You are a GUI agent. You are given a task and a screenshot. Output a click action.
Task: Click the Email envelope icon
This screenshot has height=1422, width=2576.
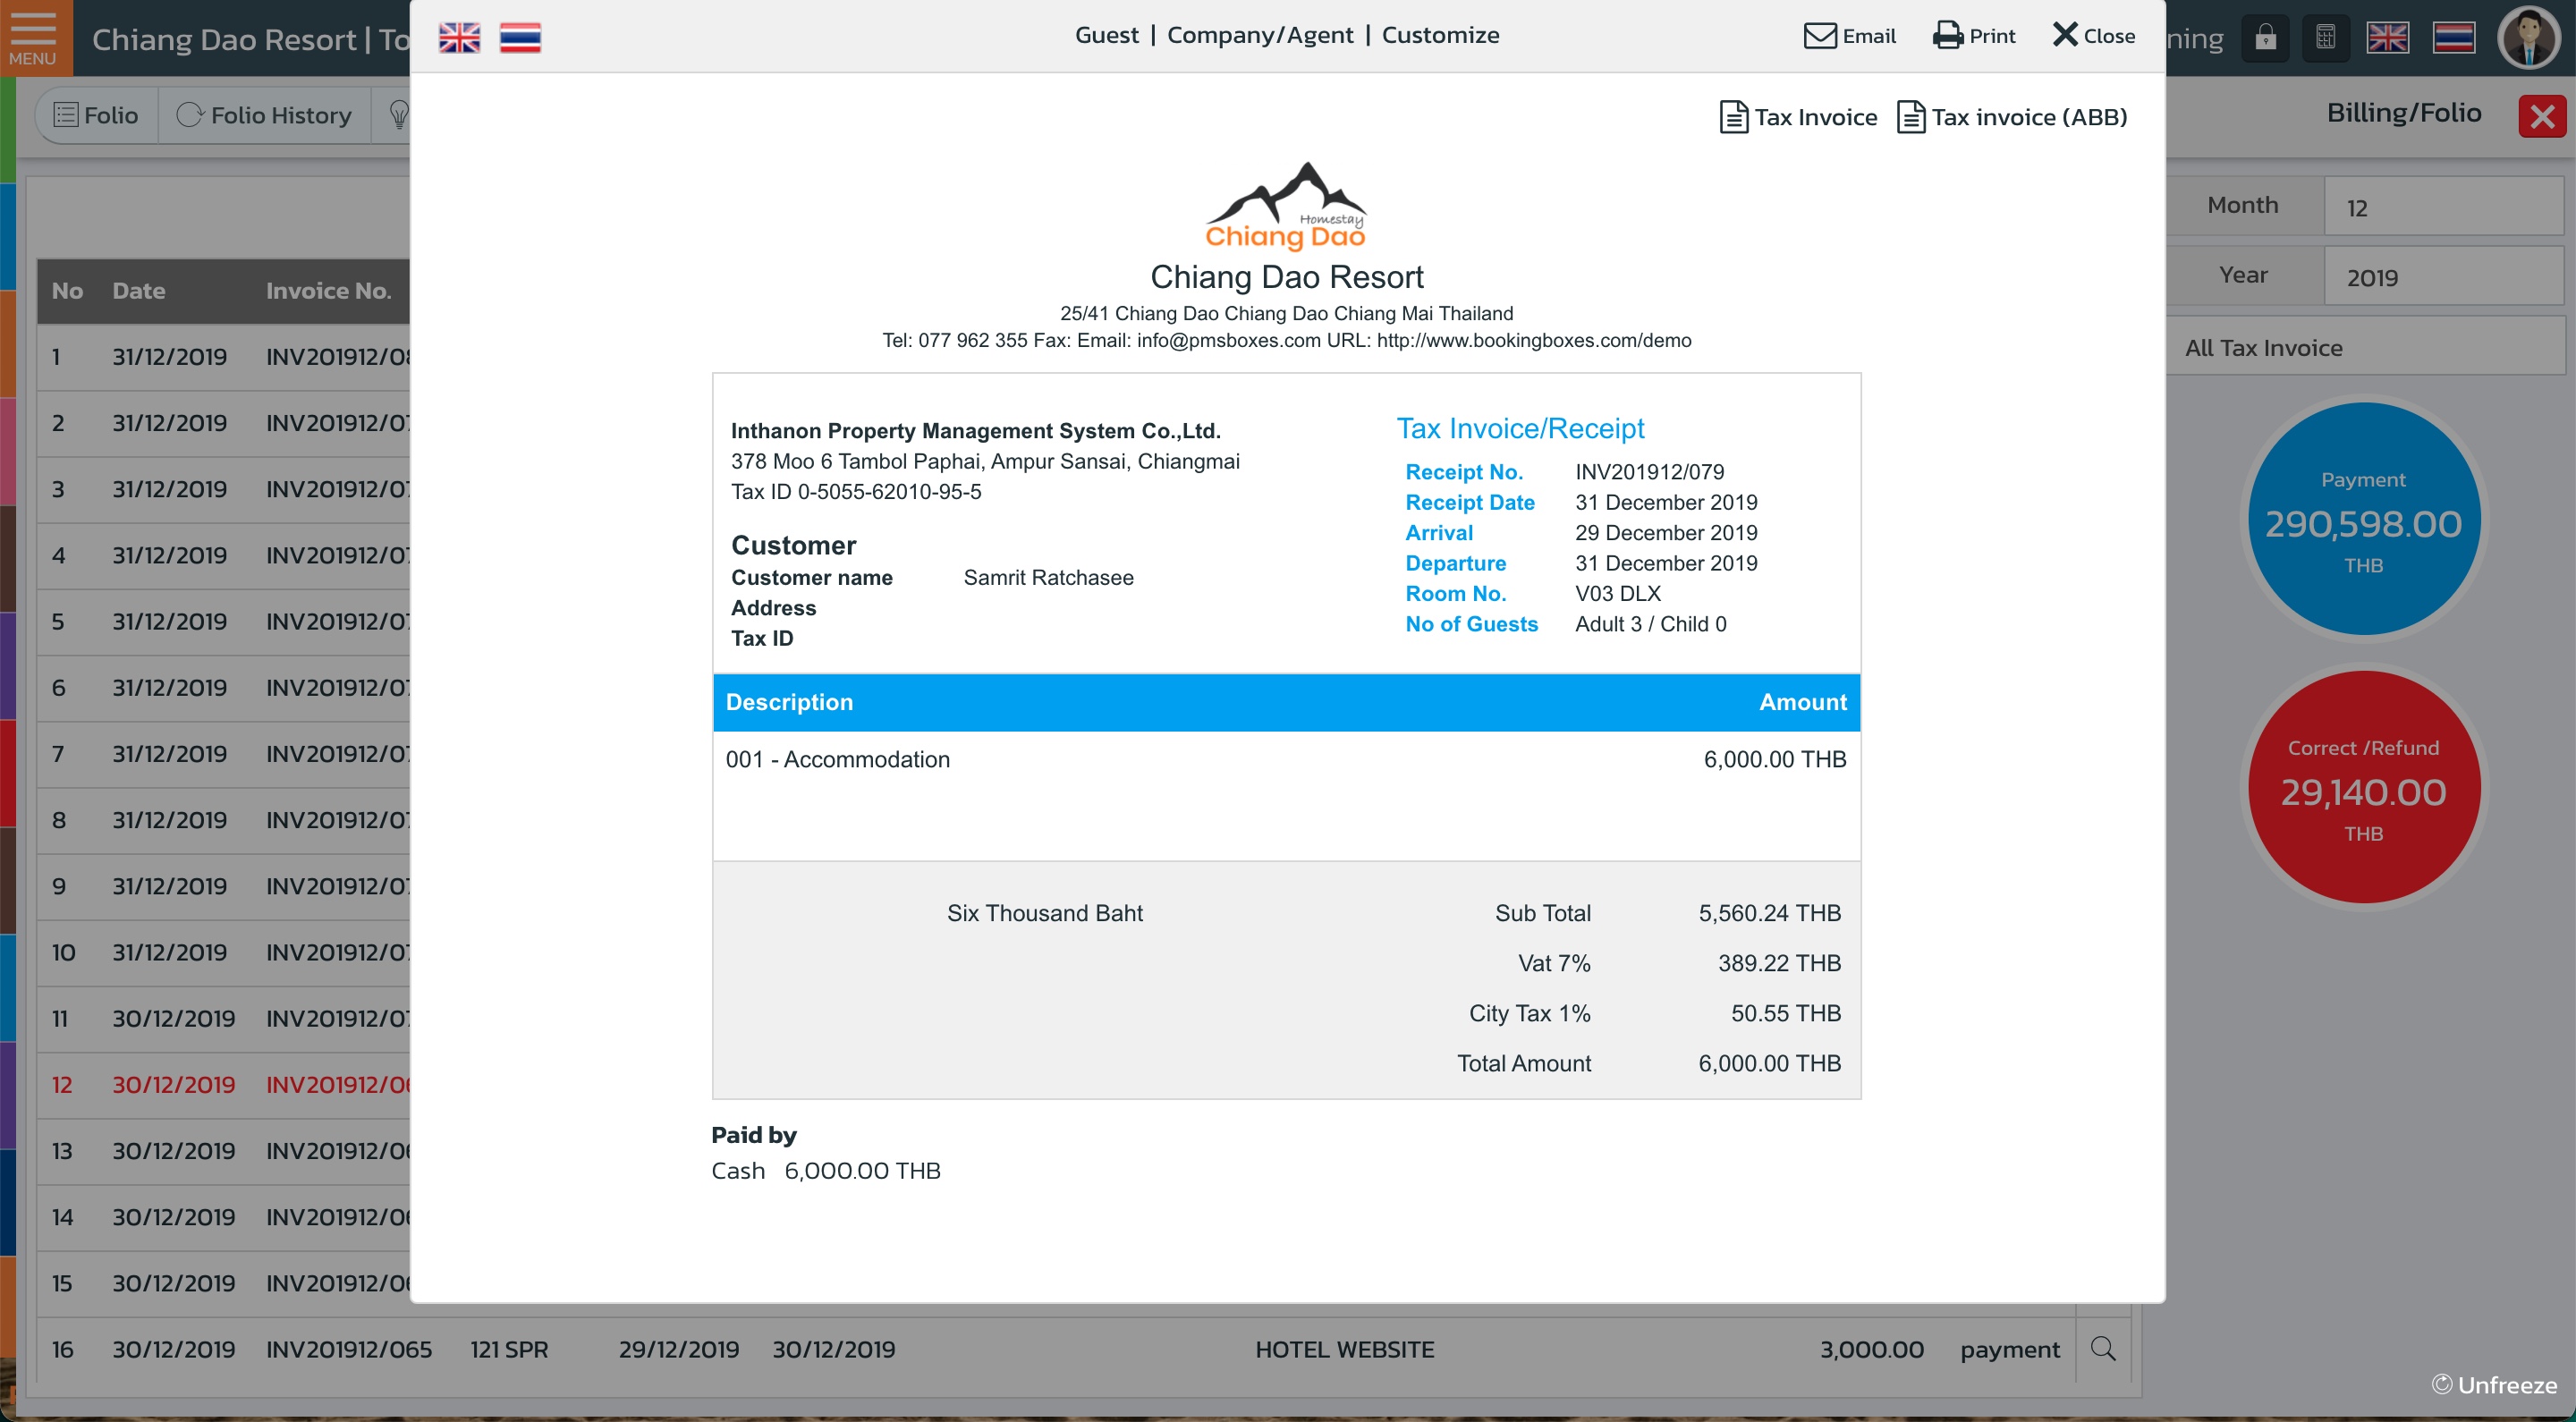pyautogui.click(x=1819, y=35)
